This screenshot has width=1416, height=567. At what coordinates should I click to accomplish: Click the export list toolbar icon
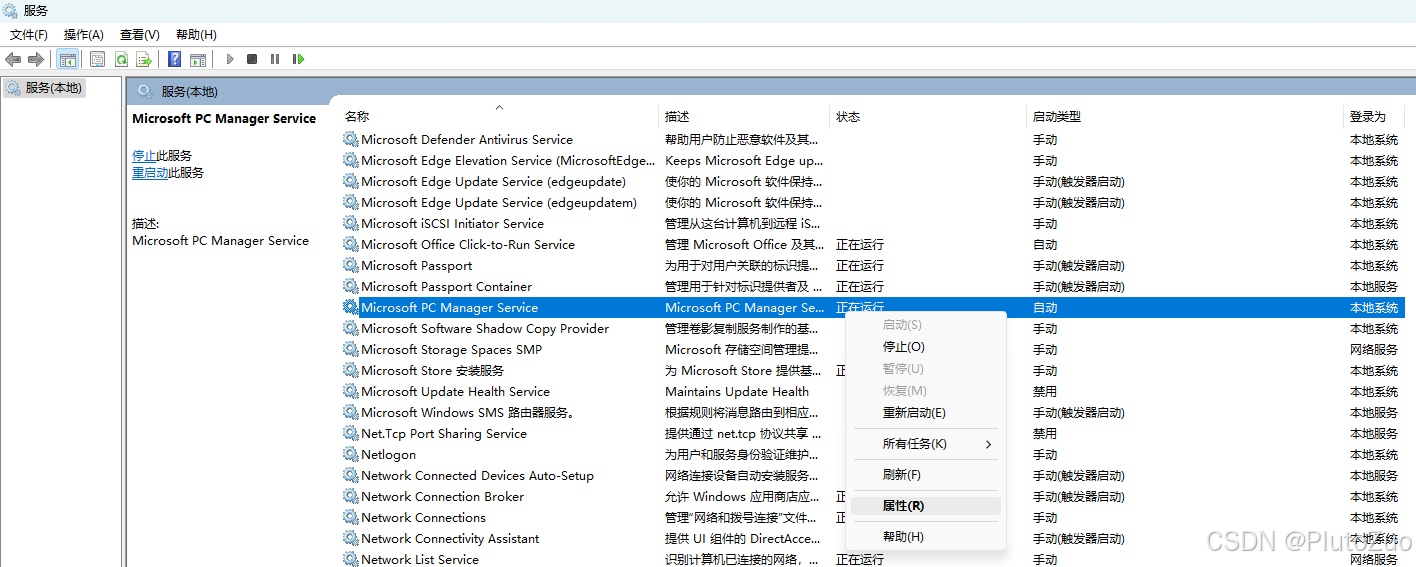click(144, 59)
